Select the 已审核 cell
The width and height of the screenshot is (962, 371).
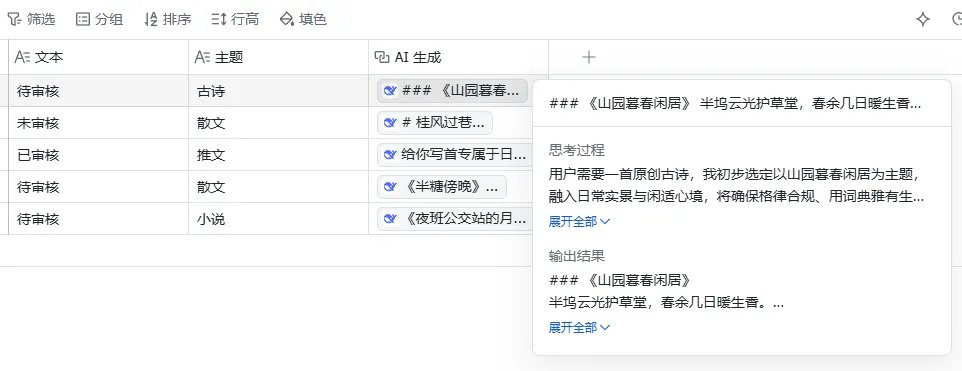98,155
